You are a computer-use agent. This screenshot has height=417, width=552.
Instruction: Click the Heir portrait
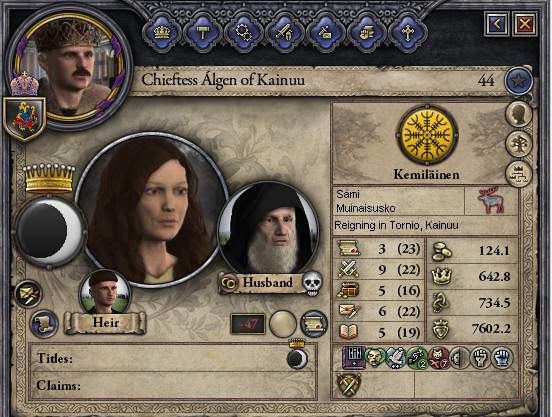tap(105, 291)
